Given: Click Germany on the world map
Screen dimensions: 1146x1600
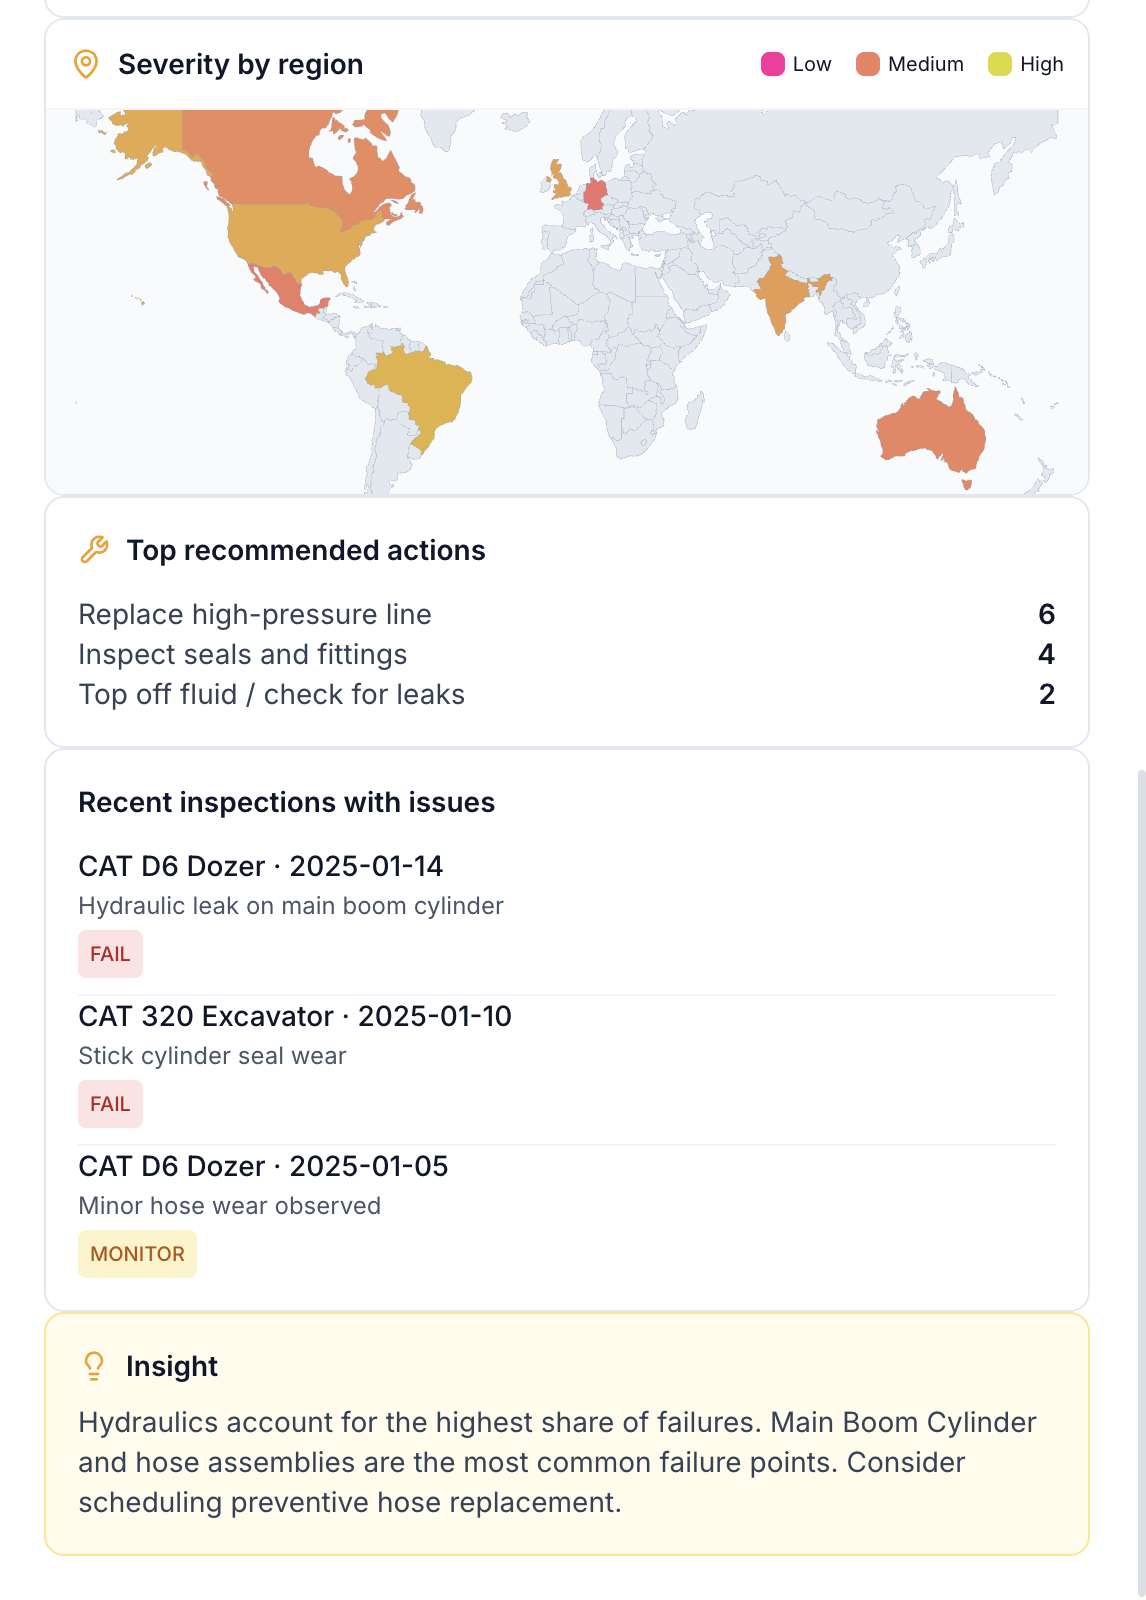Looking at the screenshot, I should [595, 193].
